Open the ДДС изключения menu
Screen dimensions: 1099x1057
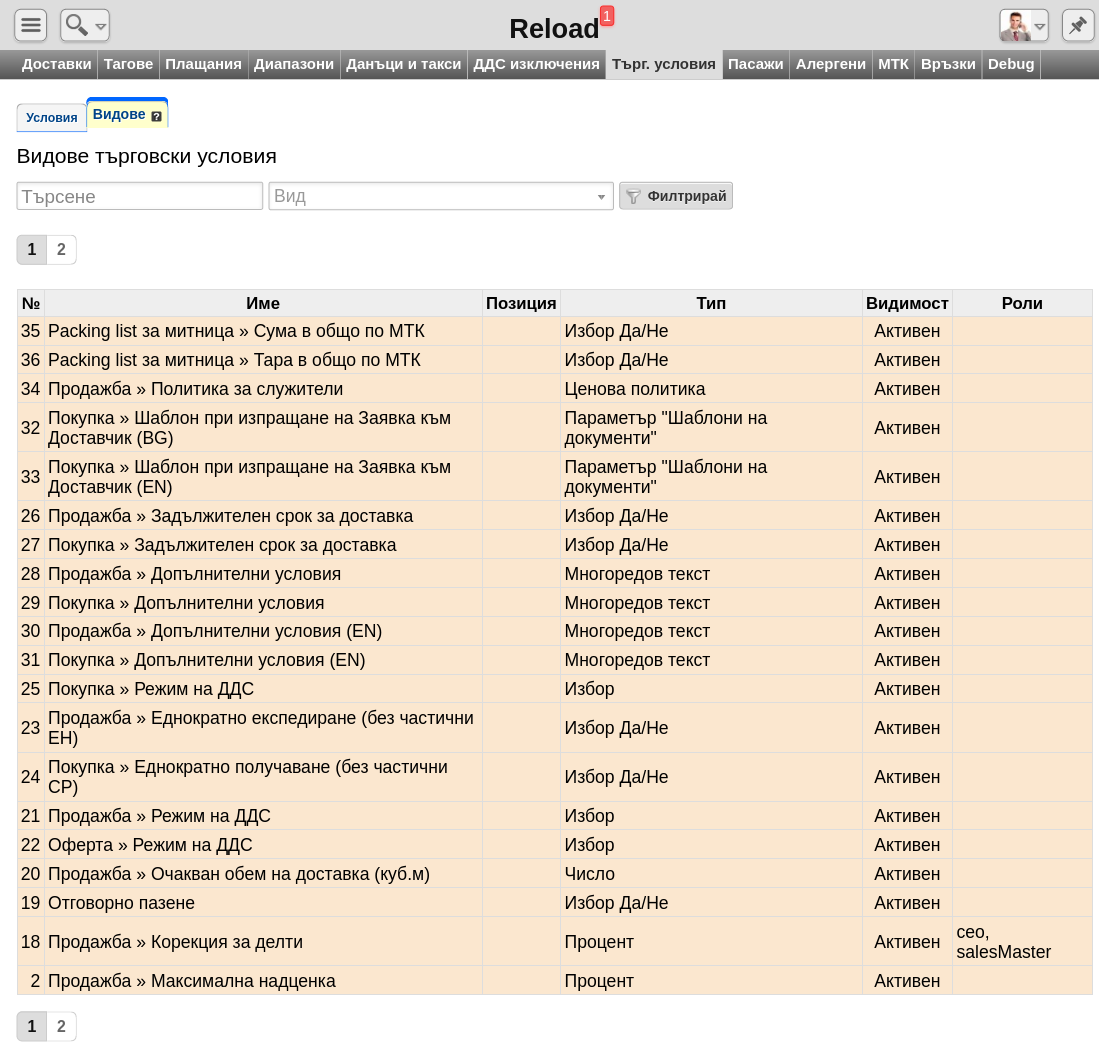tap(536, 64)
